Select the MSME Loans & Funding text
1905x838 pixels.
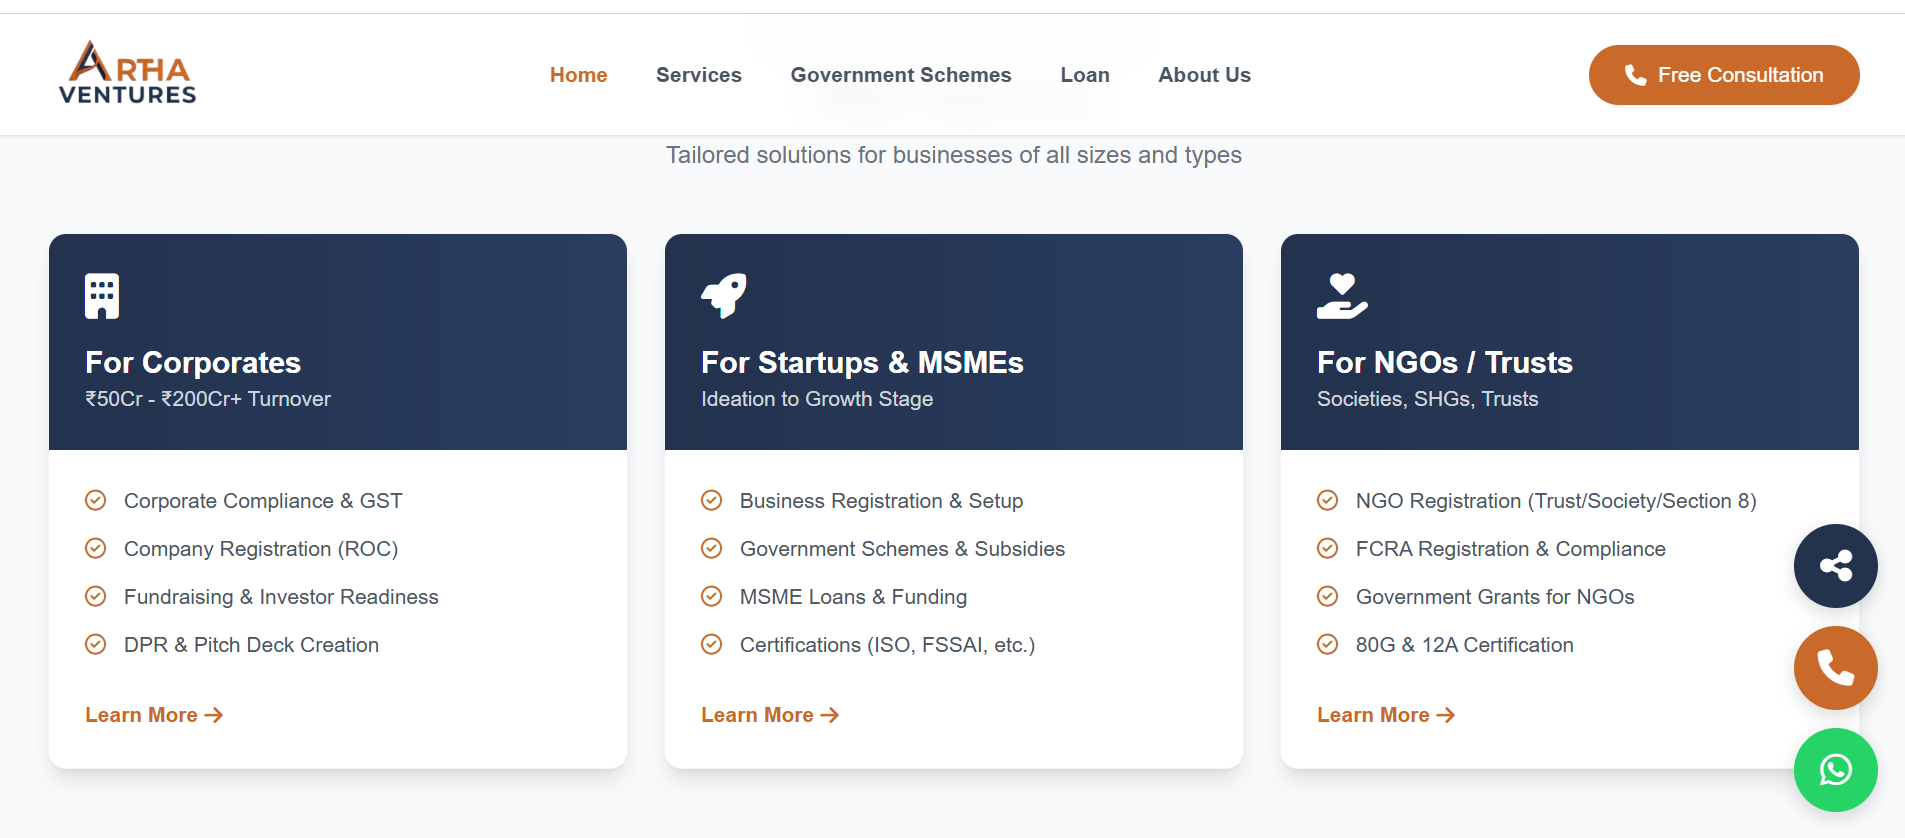853,597
